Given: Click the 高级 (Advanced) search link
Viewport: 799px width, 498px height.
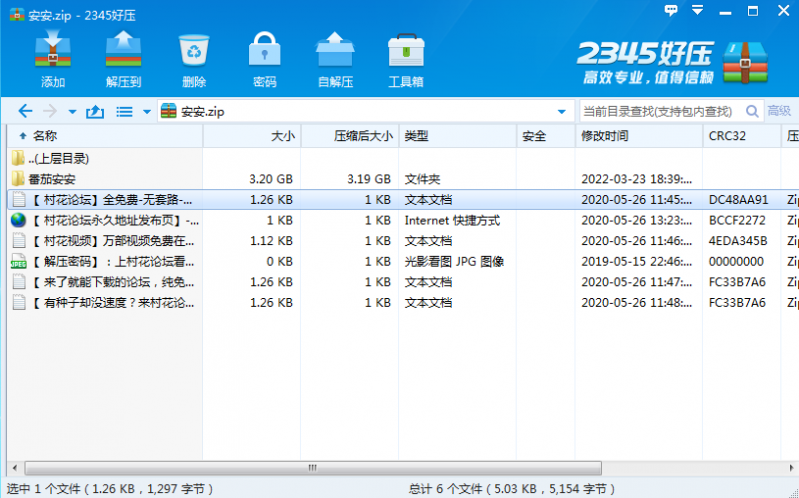Looking at the screenshot, I should click(779, 111).
